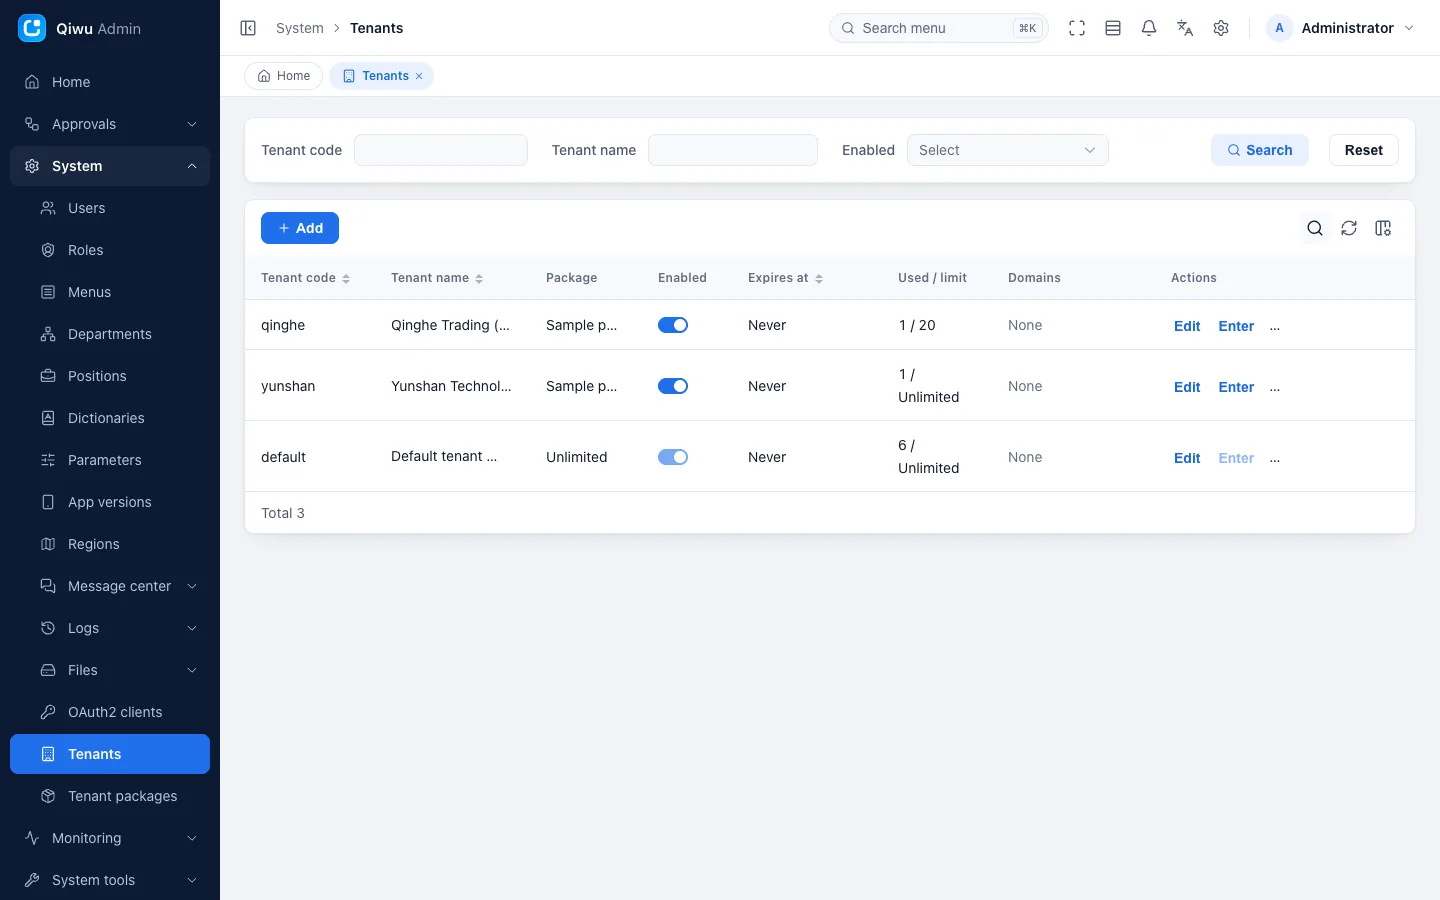Viewport: 1440px width, 900px height.
Task: Collapse the sidebar with the panel icon
Action: [248, 28]
